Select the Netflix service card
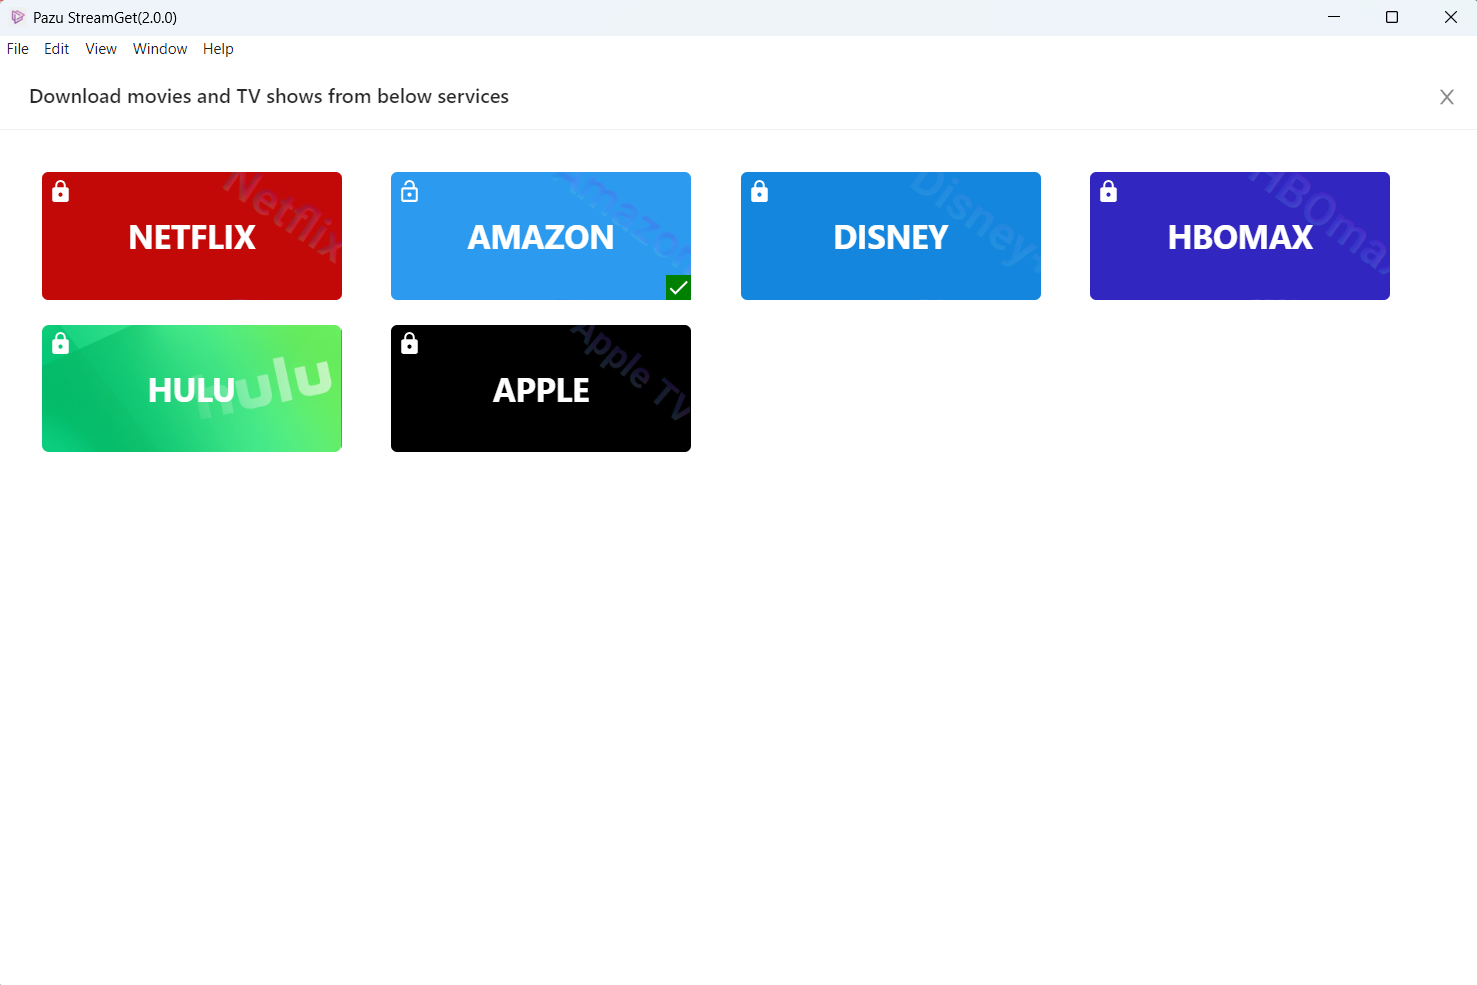Image resolution: width=1477 pixels, height=985 pixels. [x=192, y=236]
